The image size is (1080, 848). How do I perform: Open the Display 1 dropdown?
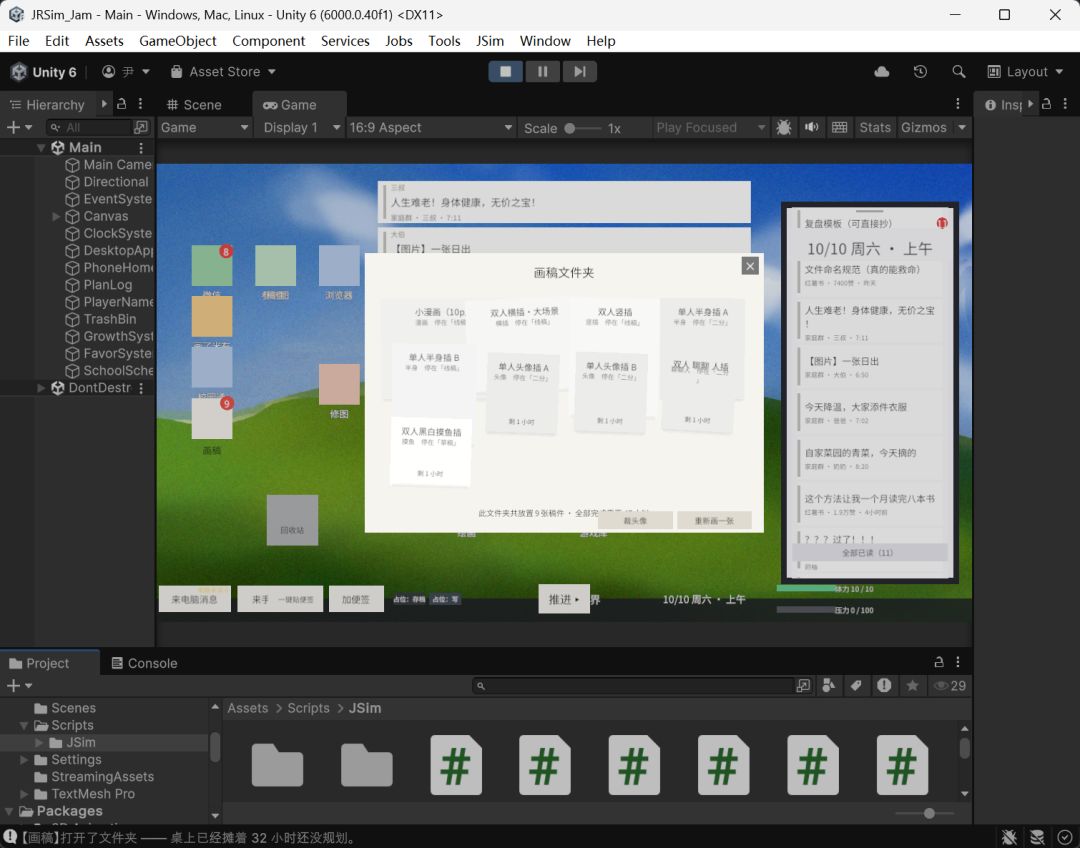(300, 127)
